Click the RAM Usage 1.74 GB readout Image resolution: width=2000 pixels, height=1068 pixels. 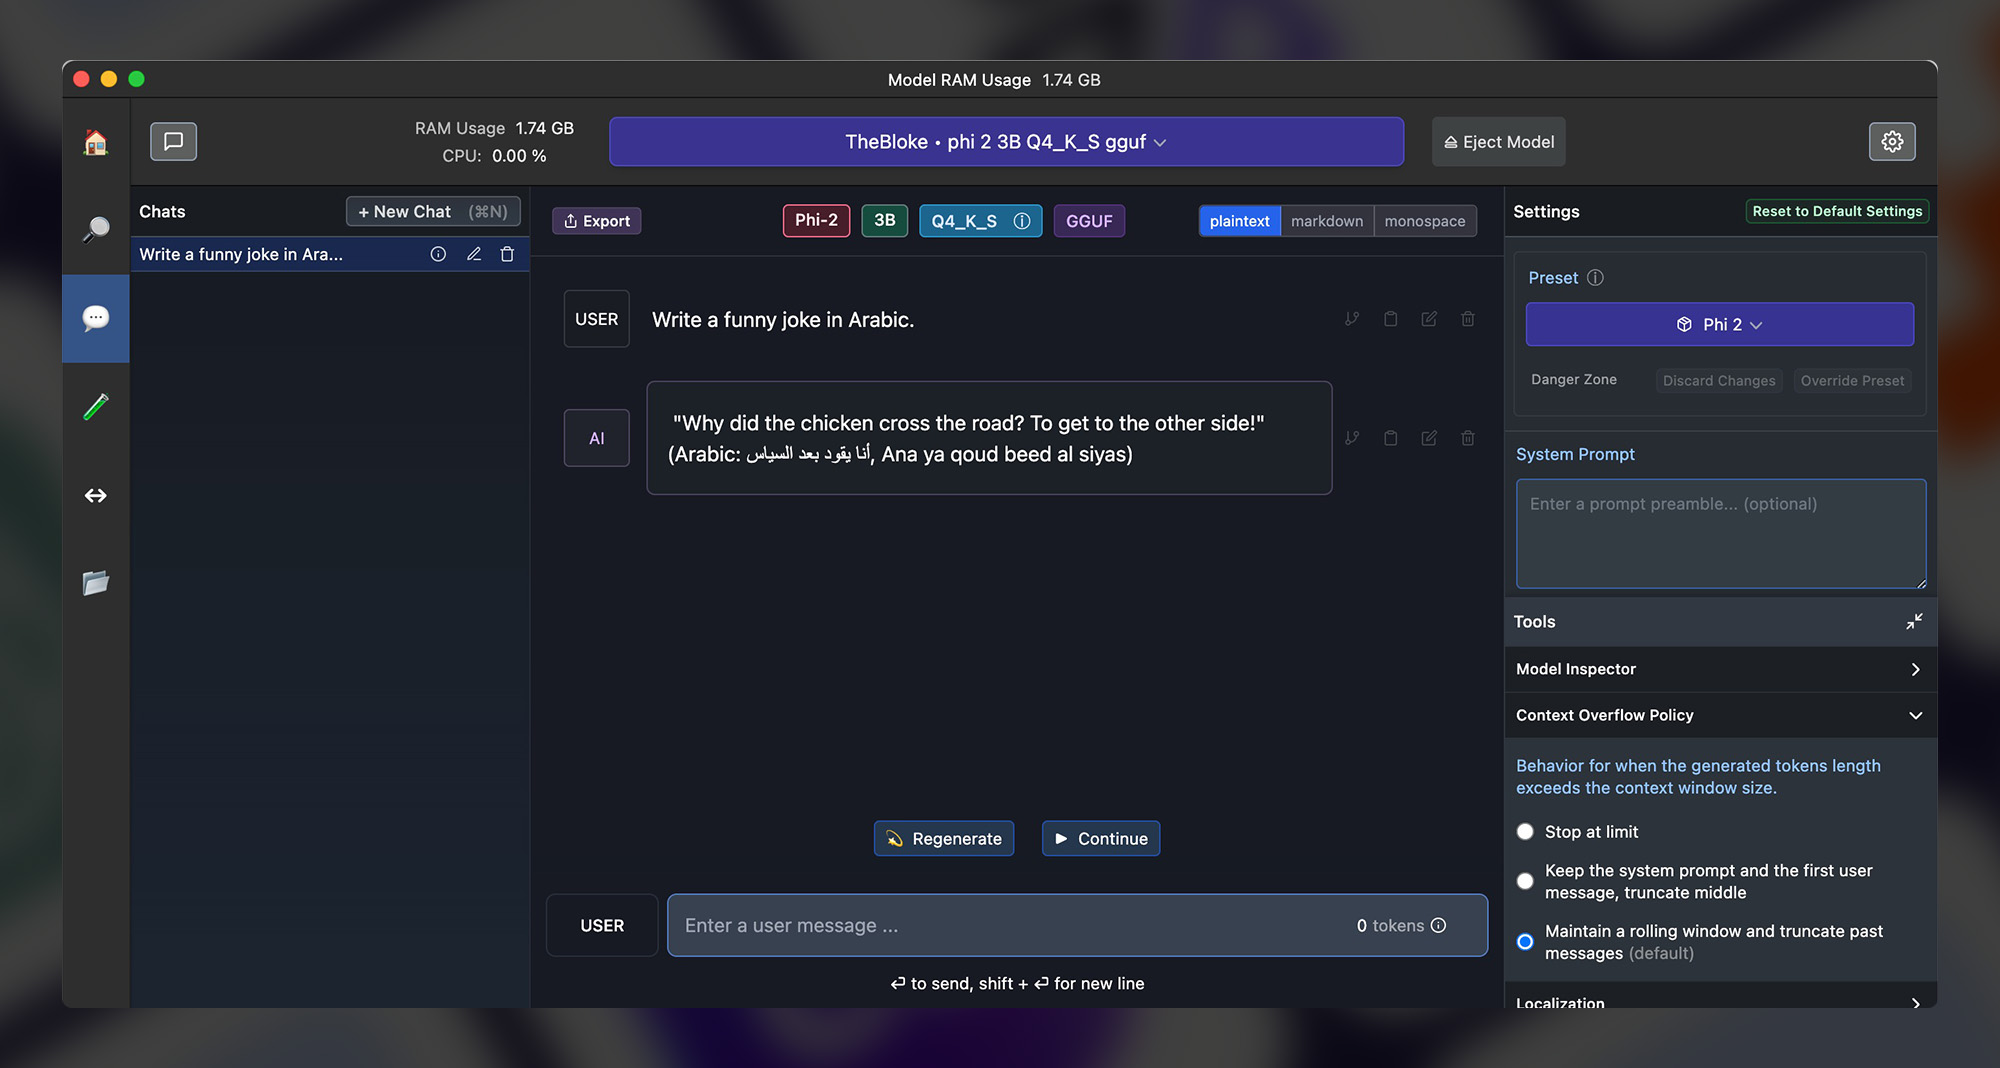coord(494,128)
